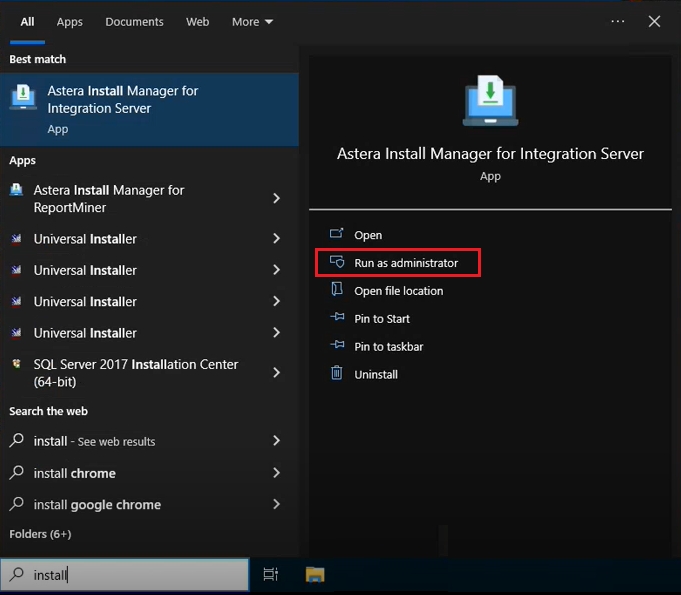Screen dimensions: 681x595
Task: Select Pin to taskbar option
Action: click(388, 346)
